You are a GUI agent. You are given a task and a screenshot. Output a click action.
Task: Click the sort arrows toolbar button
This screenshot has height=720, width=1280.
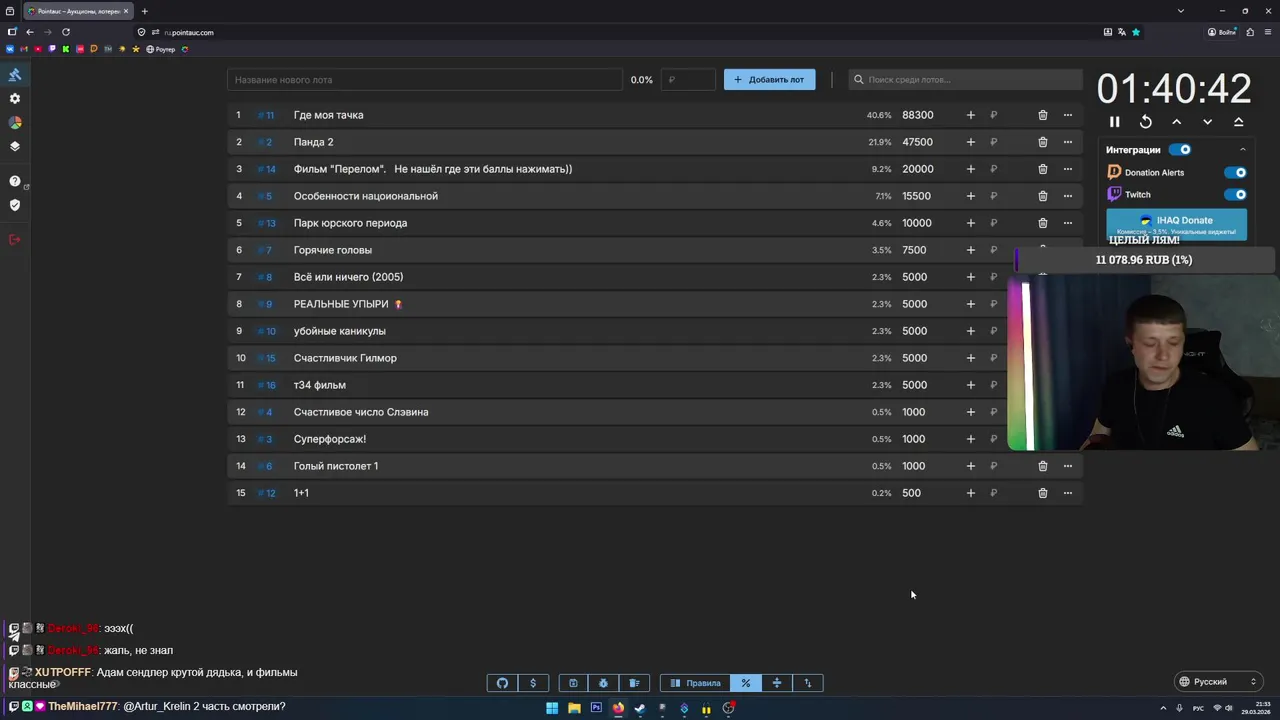[807, 683]
